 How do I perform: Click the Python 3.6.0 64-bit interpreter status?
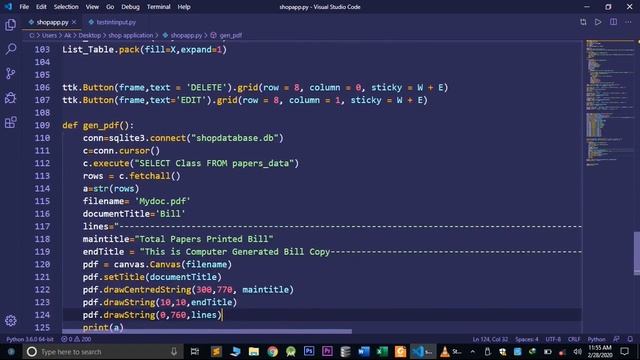point(30,339)
